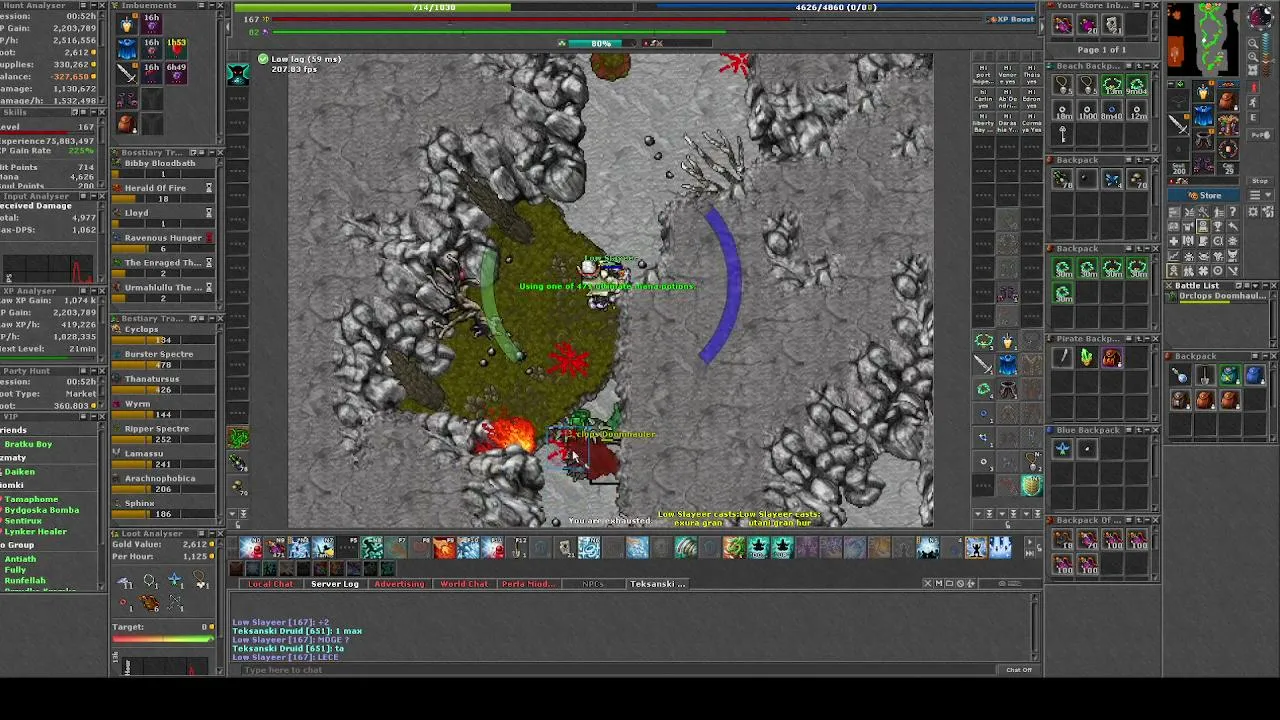Click the 'Page 1 of 1' Store Inbox label

tap(1101, 49)
